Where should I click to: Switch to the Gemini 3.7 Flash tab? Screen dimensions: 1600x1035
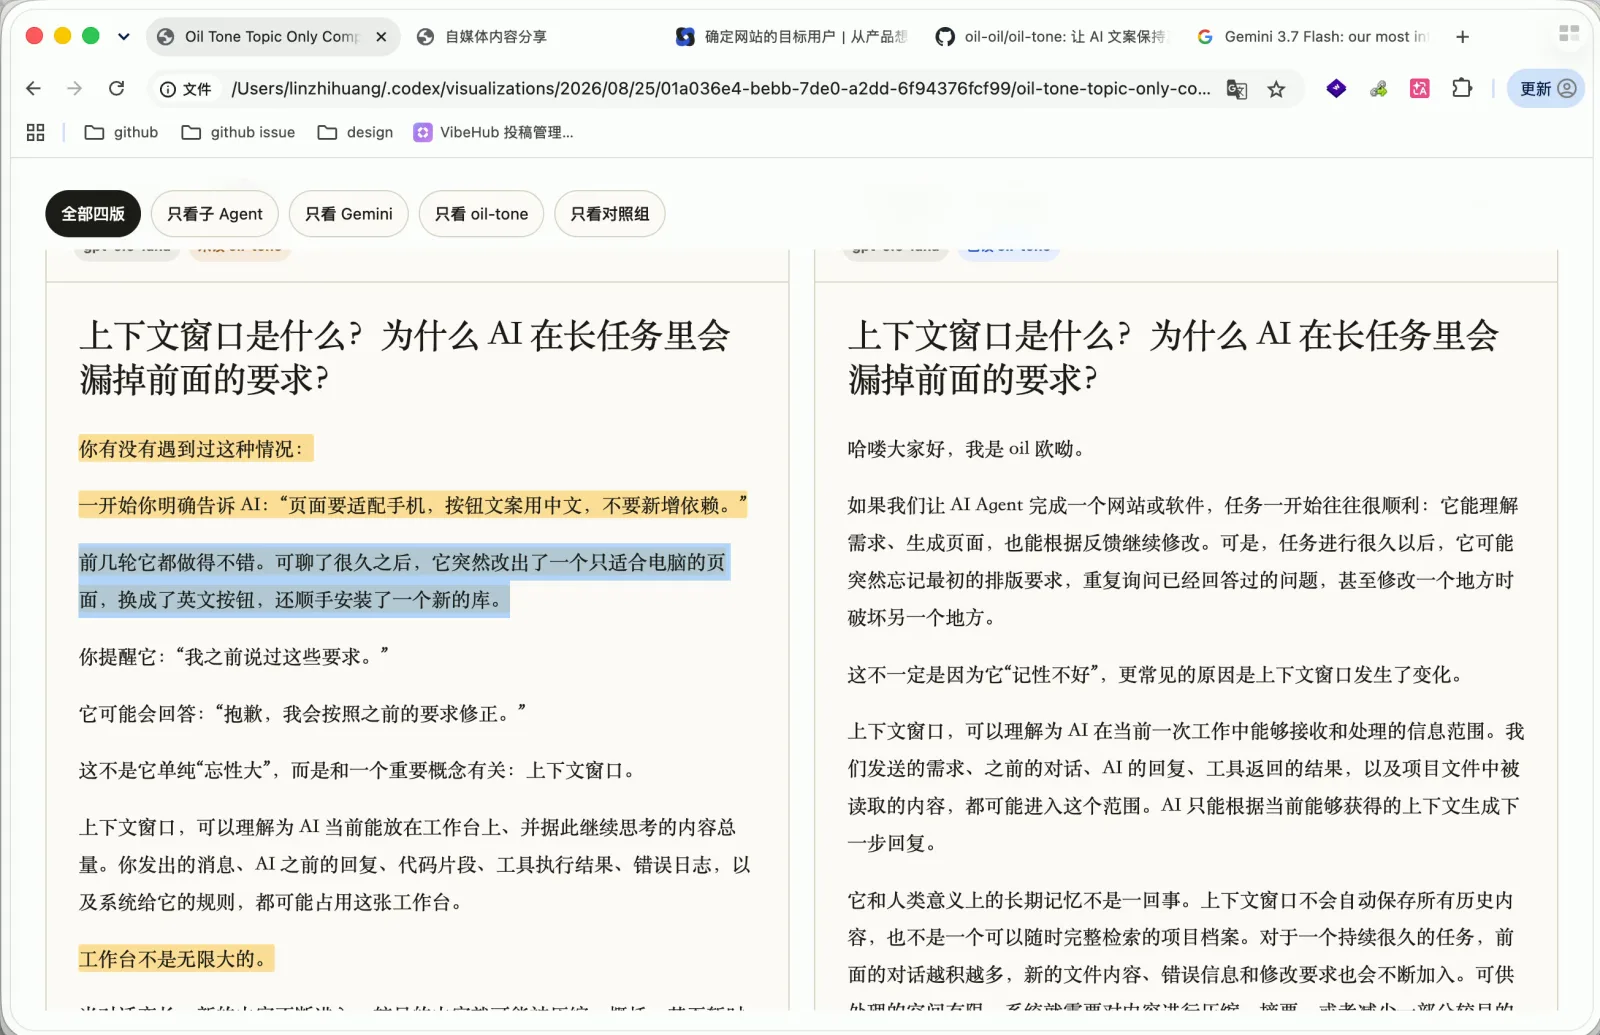click(x=1312, y=37)
